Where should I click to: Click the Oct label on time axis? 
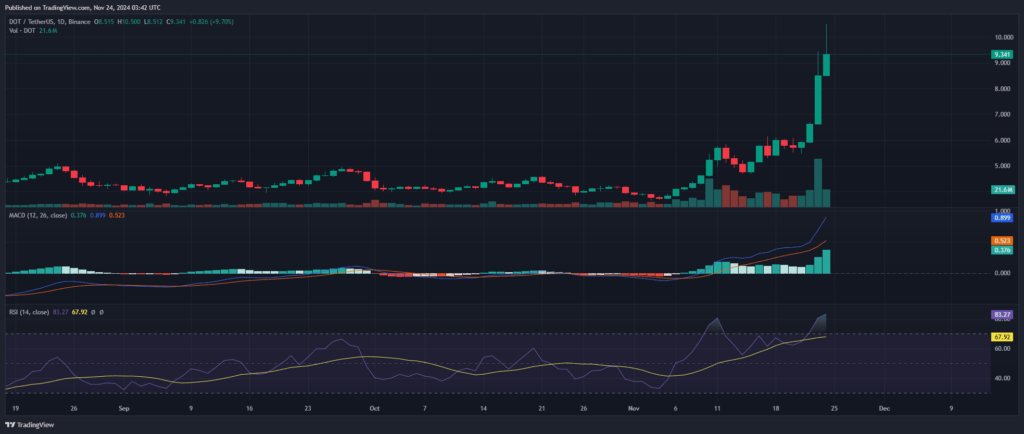pos(375,409)
